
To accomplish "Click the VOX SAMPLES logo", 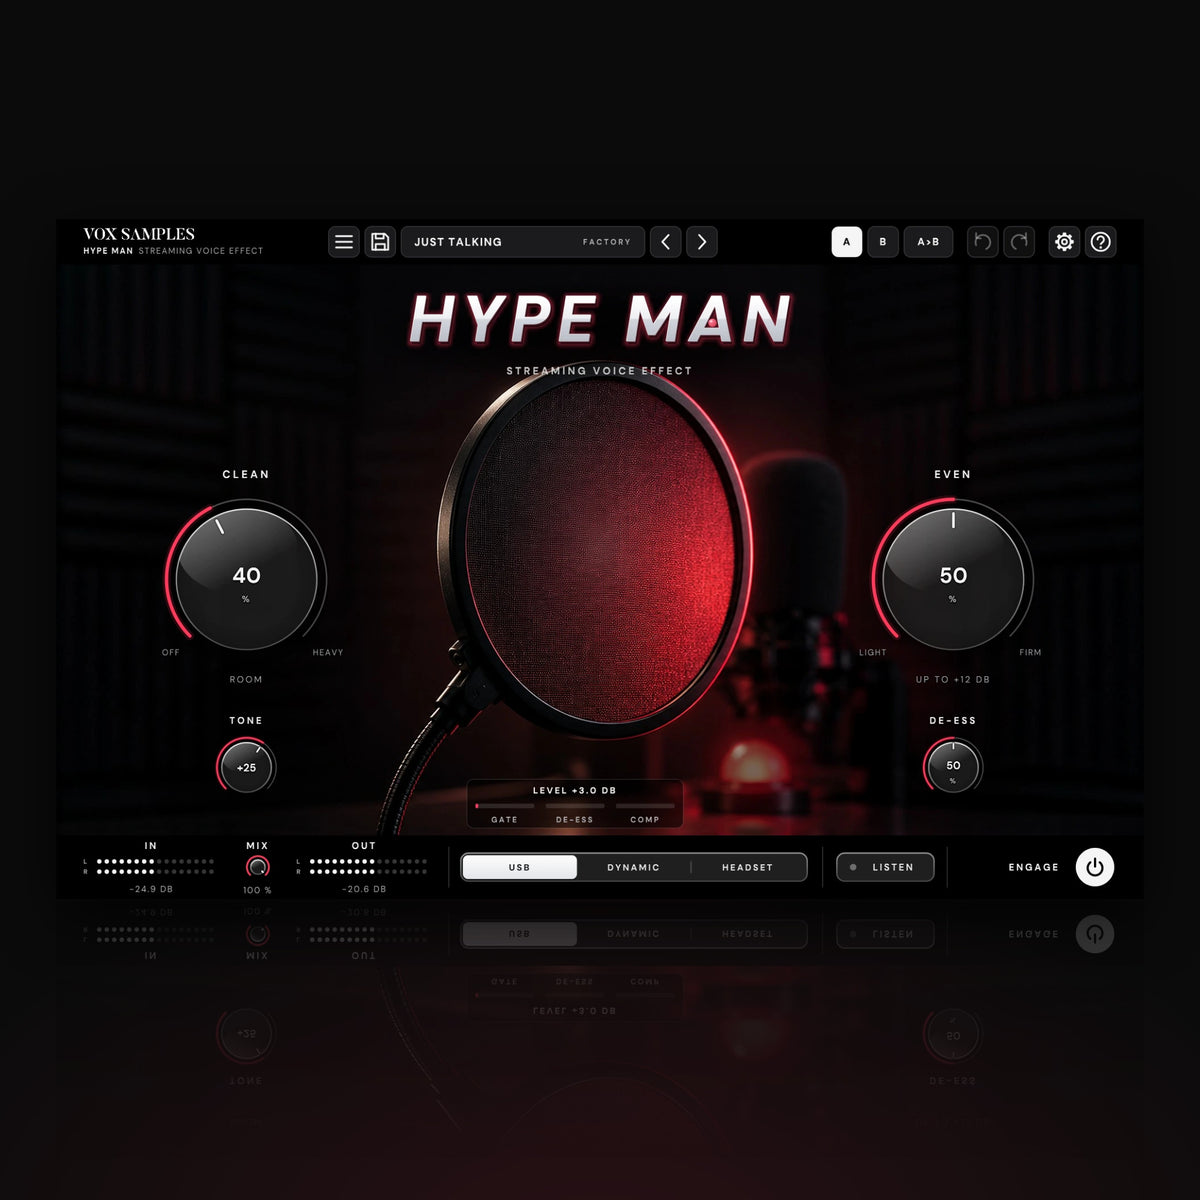I will [x=139, y=234].
